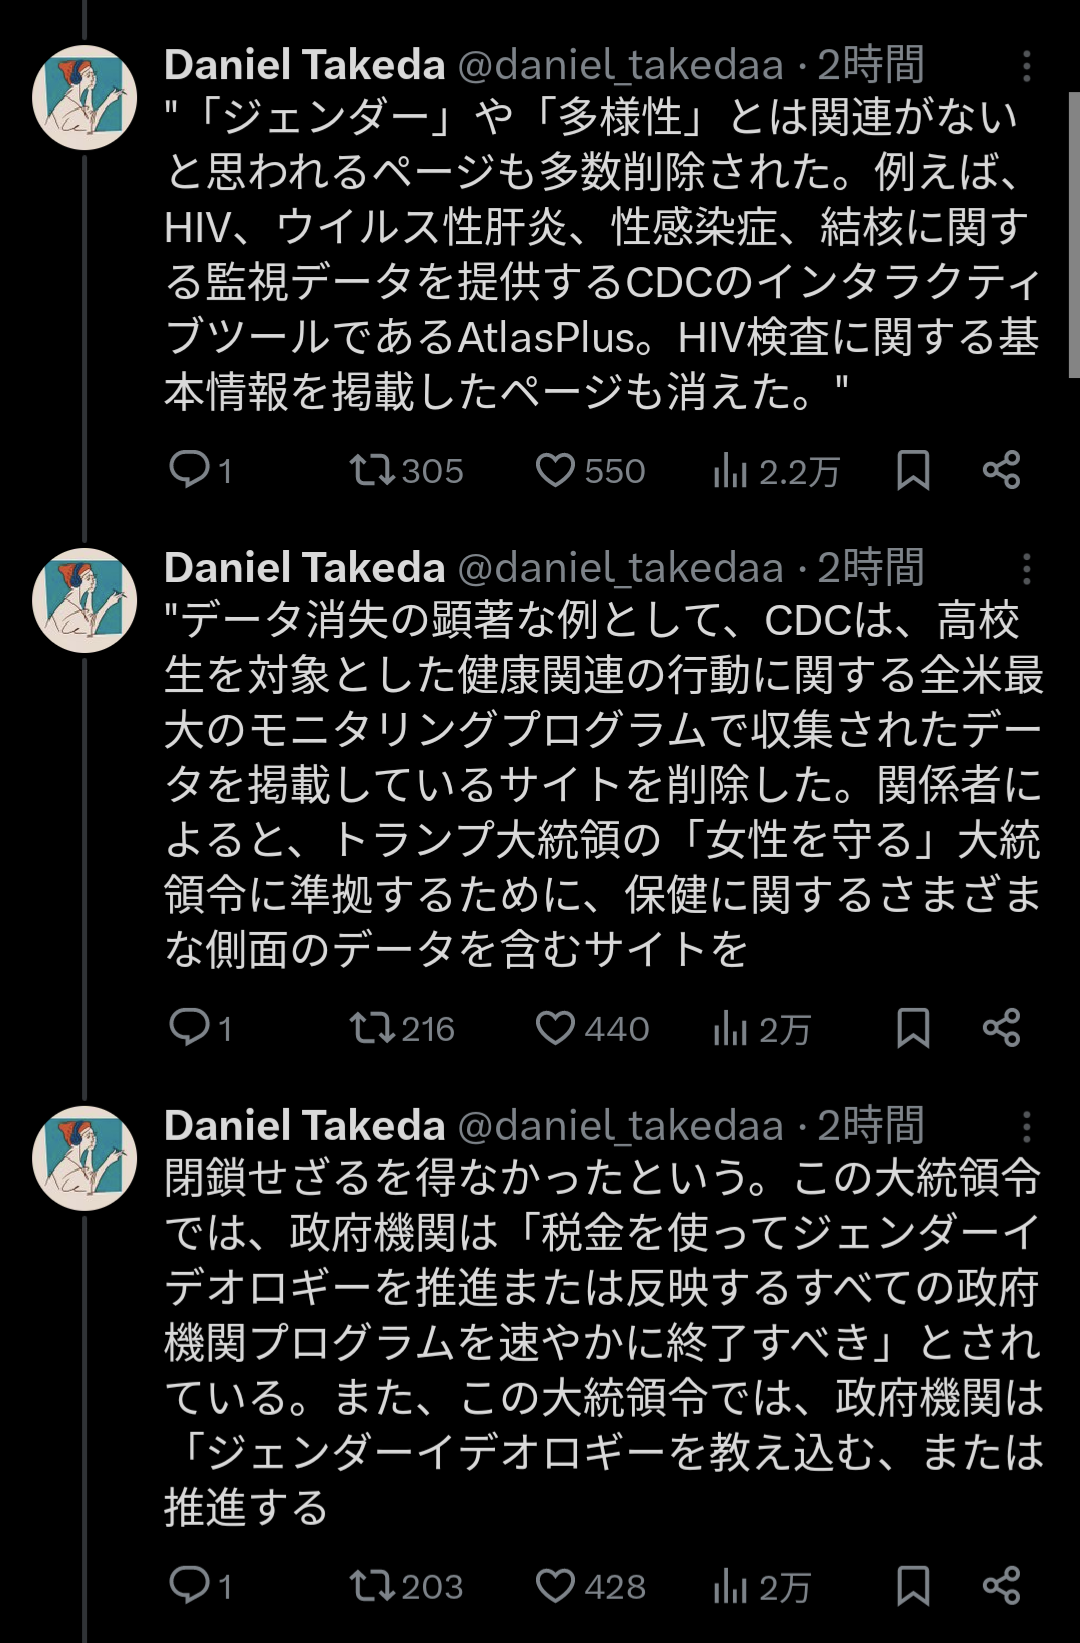Viewport: 1080px width, 1643px height.
Task: Open more options for the first tweet
Action: click(1026, 66)
